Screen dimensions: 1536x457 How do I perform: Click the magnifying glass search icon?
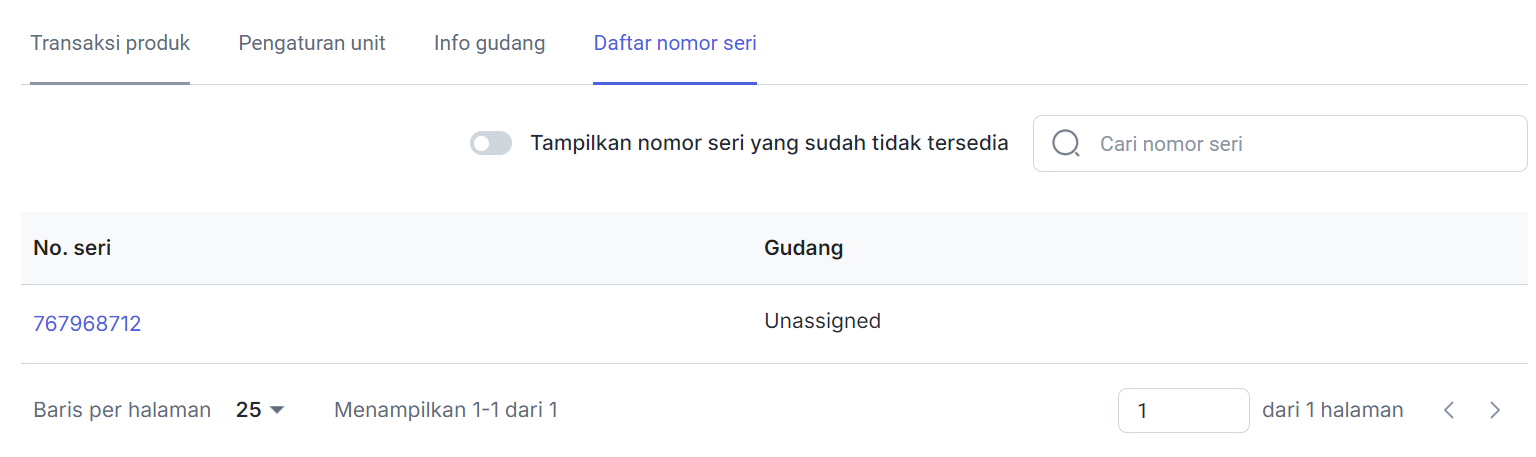(1066, 144)
